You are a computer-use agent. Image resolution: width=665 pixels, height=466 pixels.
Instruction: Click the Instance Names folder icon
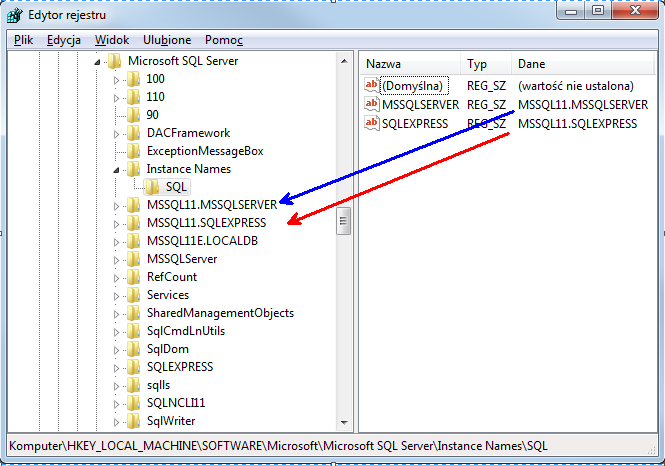click(x=134, y=169)
